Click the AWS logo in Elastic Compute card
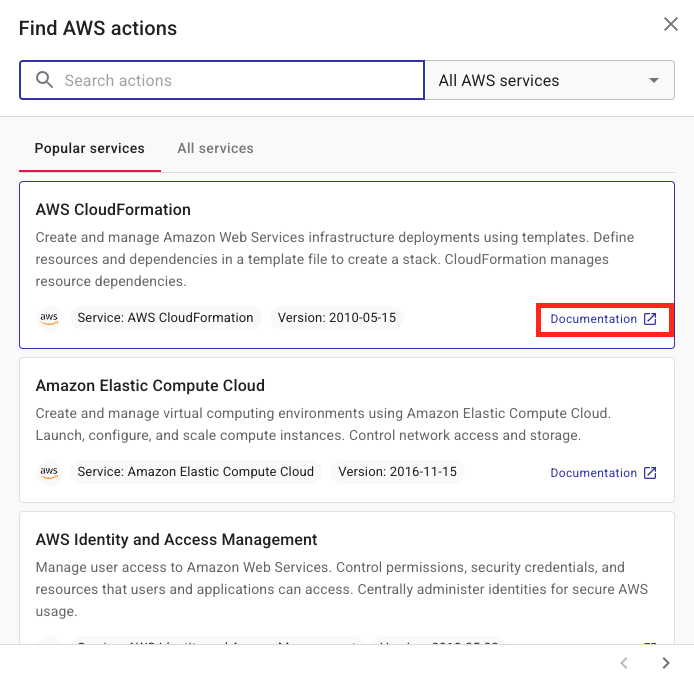 49,472
